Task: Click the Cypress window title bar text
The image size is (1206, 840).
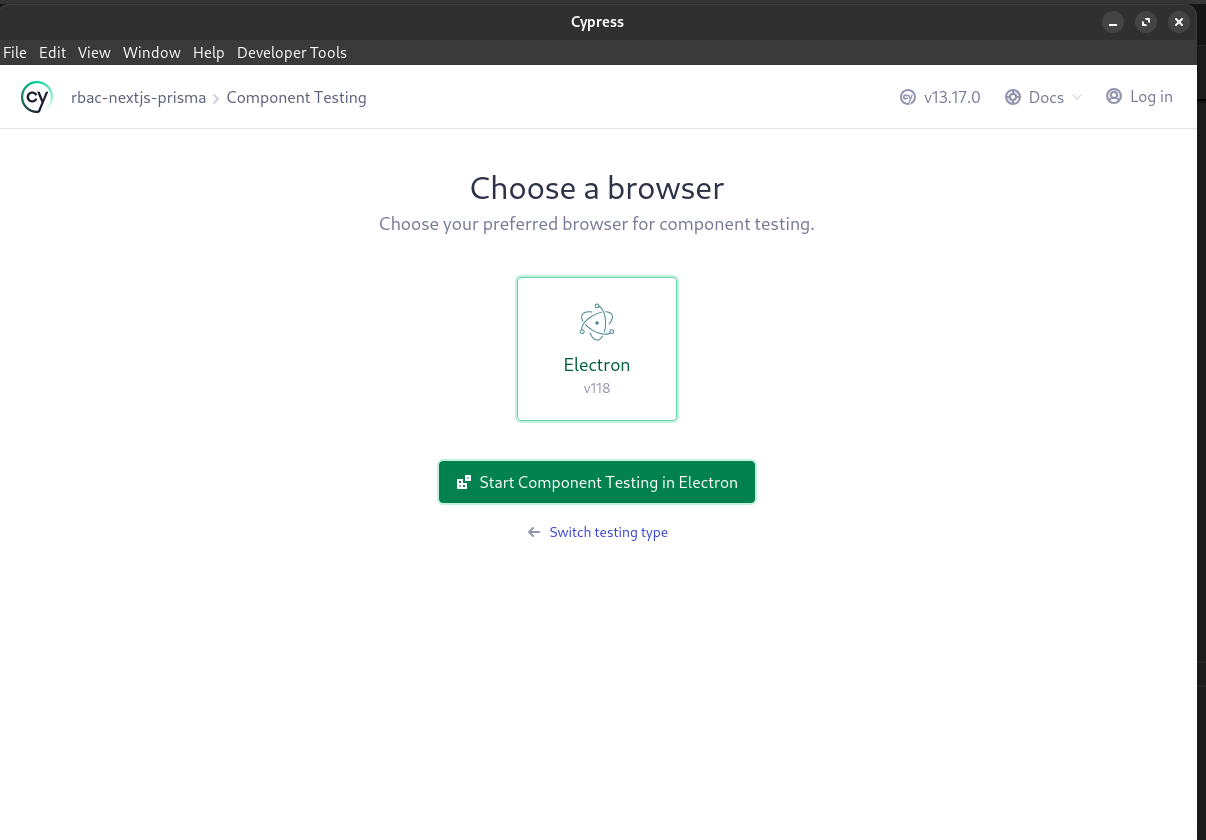Action: pos(598,22)
